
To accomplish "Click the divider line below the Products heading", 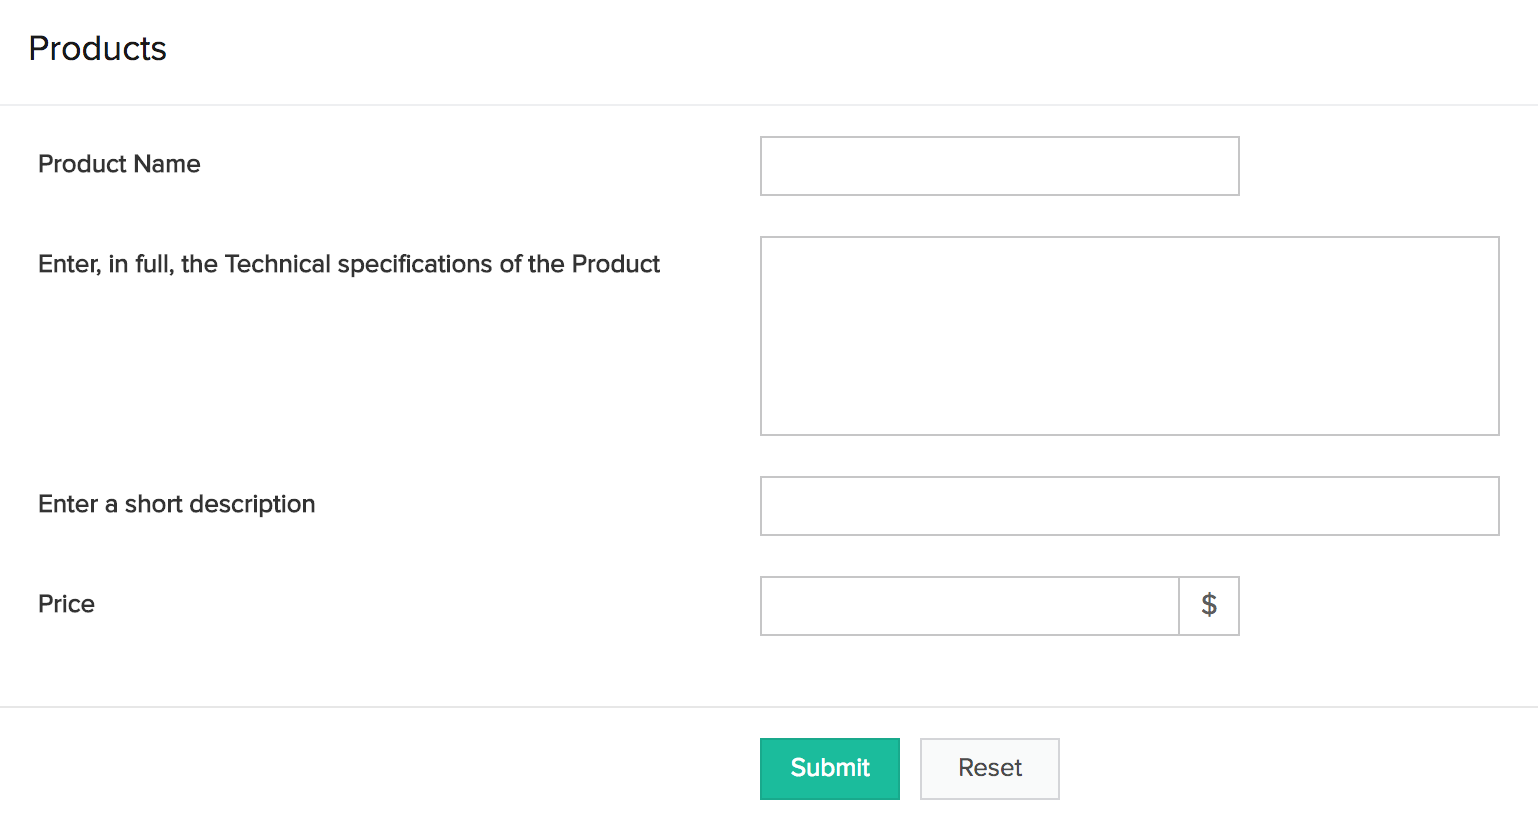I will point(769,105).
